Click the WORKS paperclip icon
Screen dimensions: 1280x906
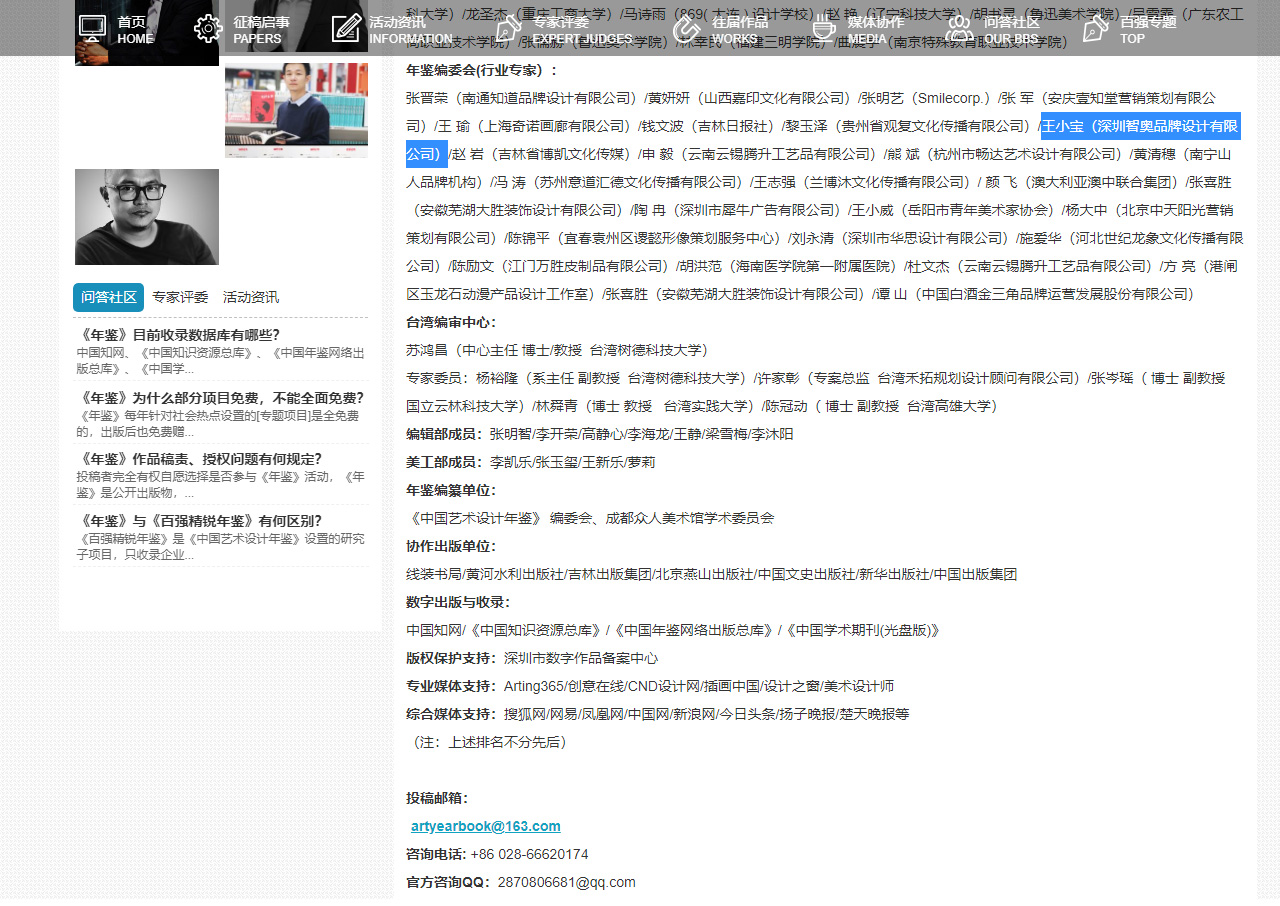click(x=686, y=29)
